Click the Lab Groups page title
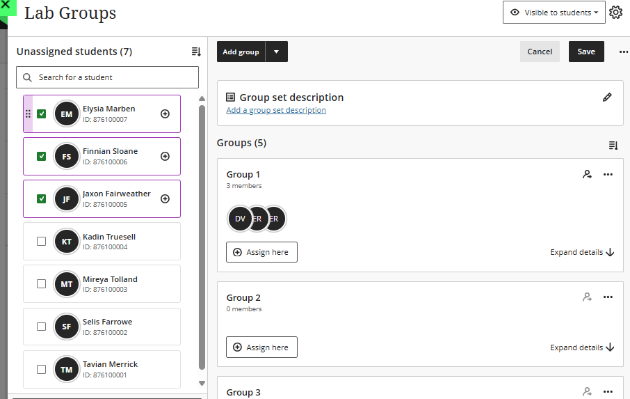This screenshot has height=399, width=630. click(x=70, y=13)
